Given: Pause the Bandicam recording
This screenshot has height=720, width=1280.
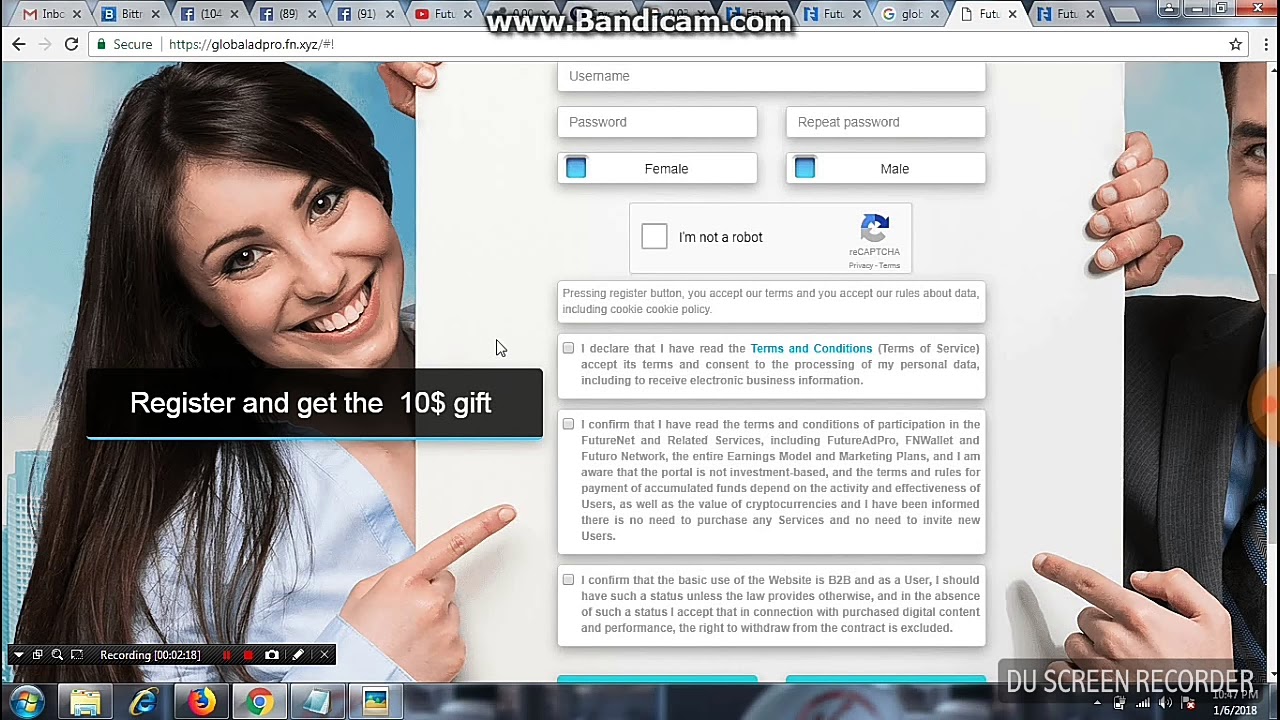Looking at the screenshot, I should tap(227, 655).
